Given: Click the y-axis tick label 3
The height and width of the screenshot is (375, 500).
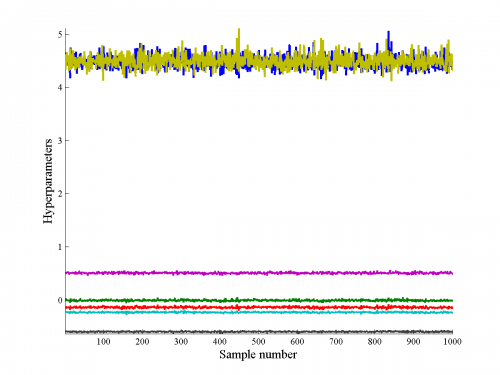Looking at the screenshot, I should pyautogui.click(x=60, y=140).
